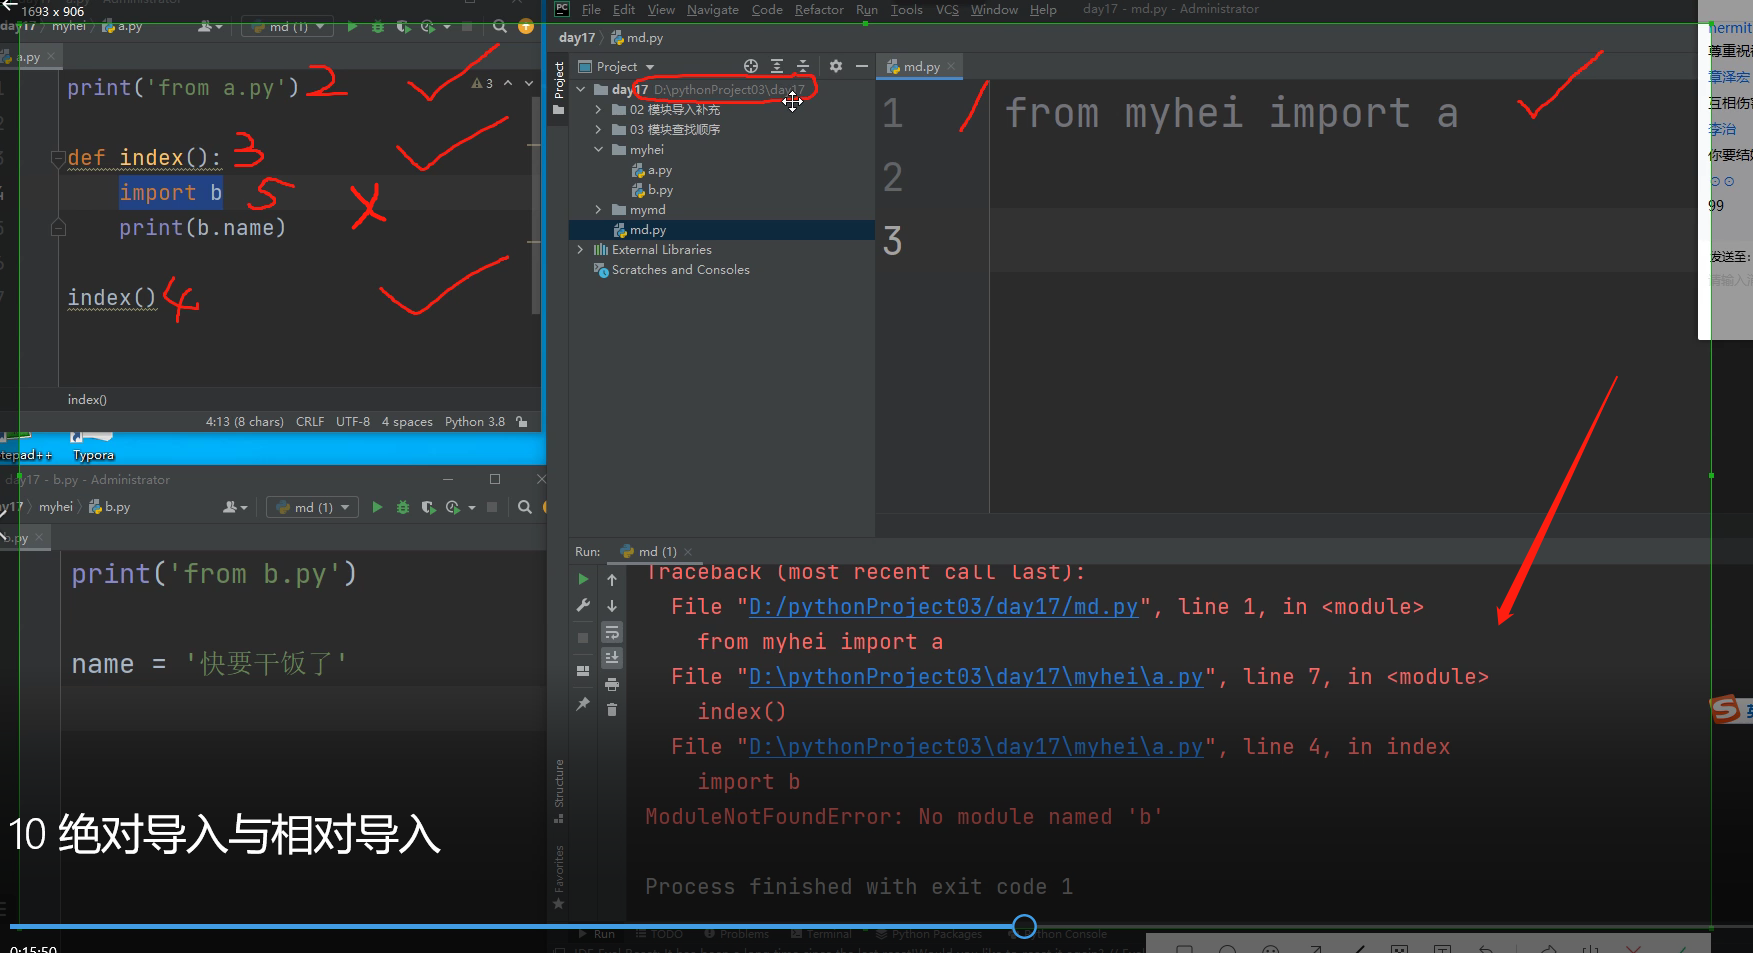The width and height of the screenshot is (1753, 953).
Task: Click Python 3.8 interpreter in status bar
Action: pos(475,422)
